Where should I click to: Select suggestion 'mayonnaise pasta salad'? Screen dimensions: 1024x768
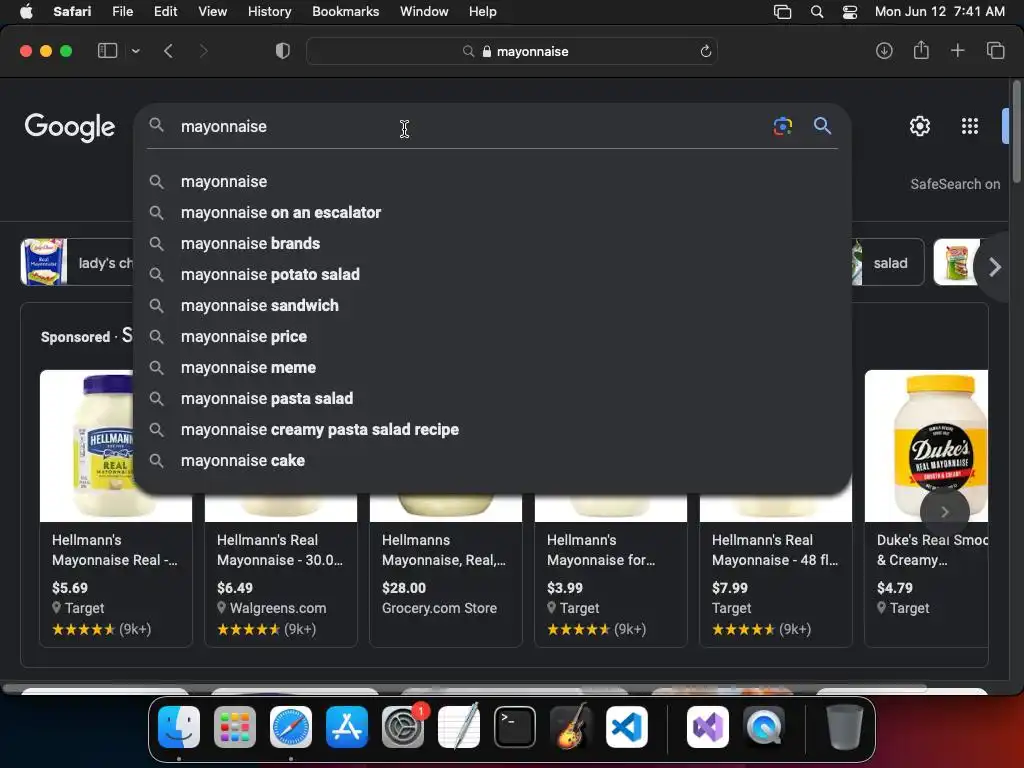[x=492, y=398]
